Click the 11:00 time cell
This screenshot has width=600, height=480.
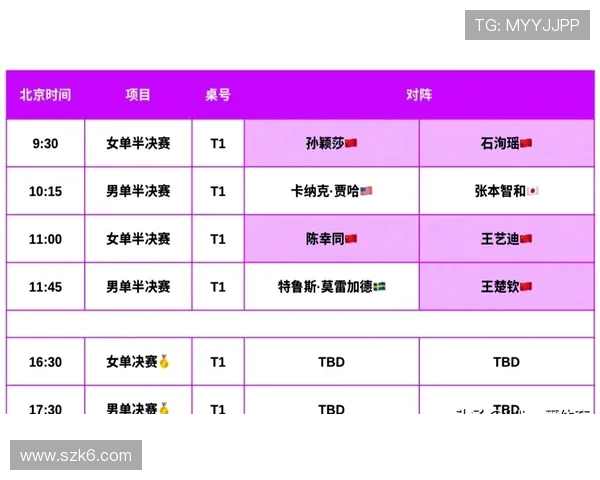(45, 239)
